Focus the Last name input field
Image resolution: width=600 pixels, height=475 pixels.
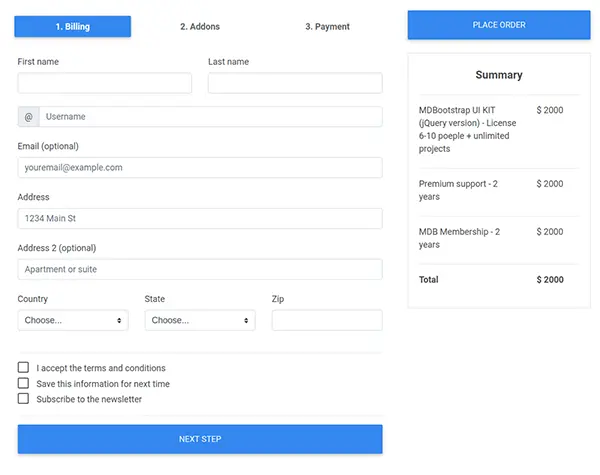[x=295, y=83]
